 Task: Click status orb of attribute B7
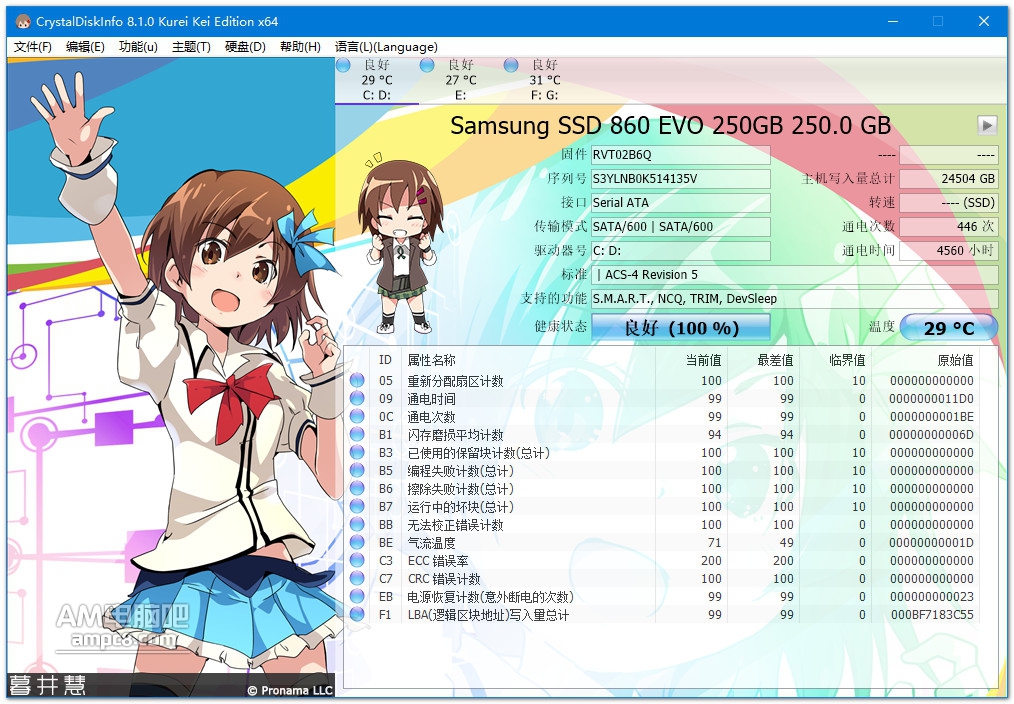click(357, 506)
